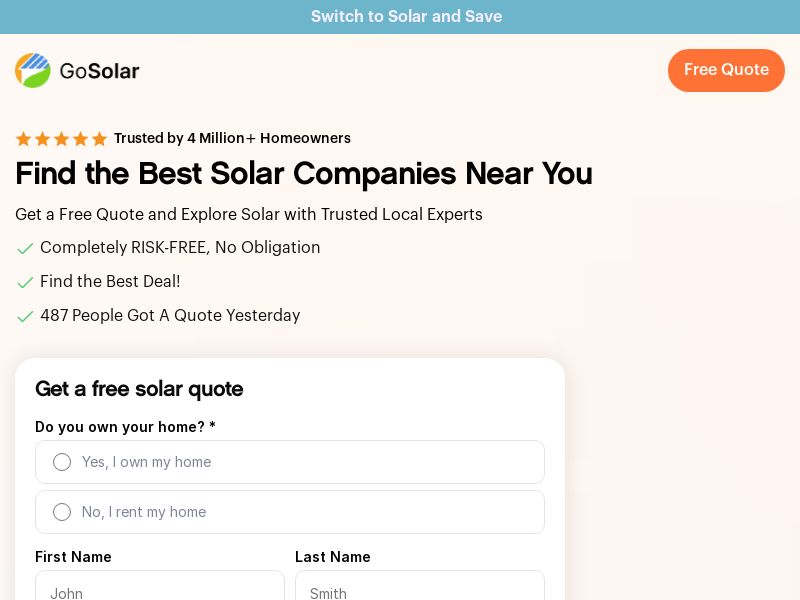Image resolution: width=800 pixels, height=600 pixels.
Task: Click the checkmark beside Completely RISK-FREE
Action: [x=25, y=248]
